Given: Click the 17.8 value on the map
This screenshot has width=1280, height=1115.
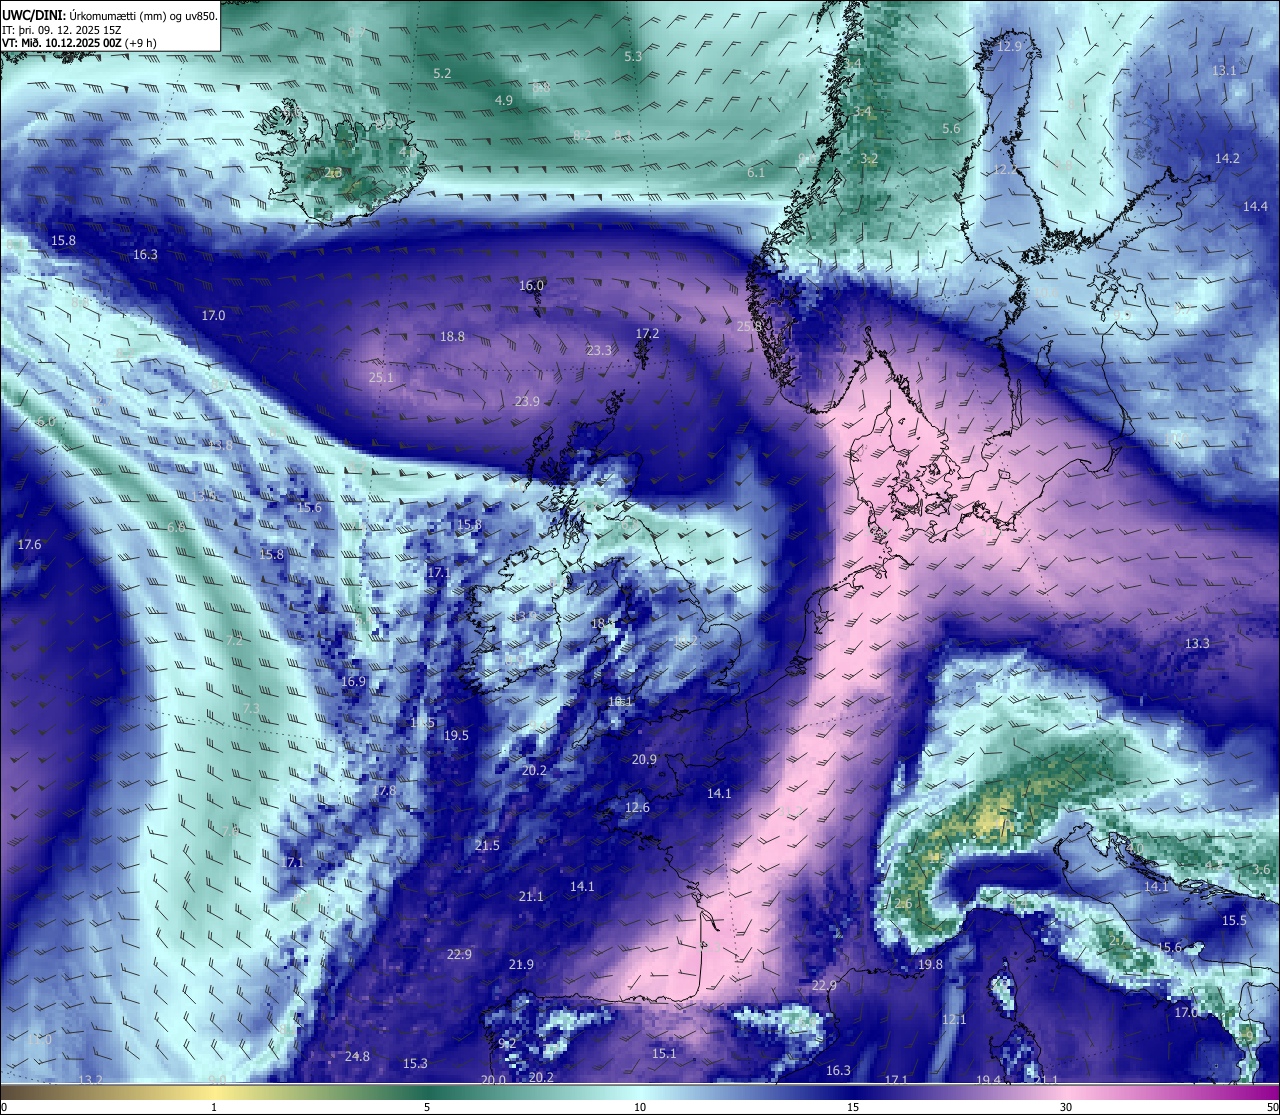Looking at the screenshot, I should 384,791.
